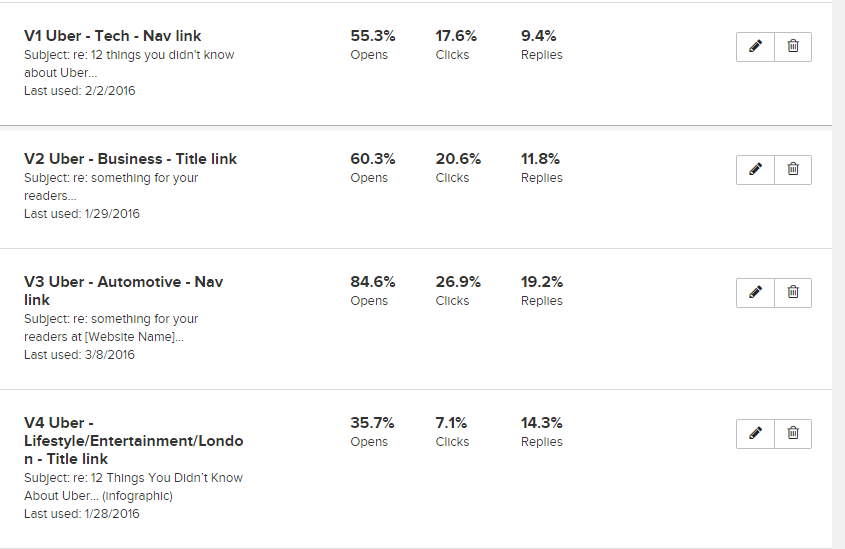Click the 55.3% Opens stat
Screen dimensions: 845x549
(x=372, y=36)
